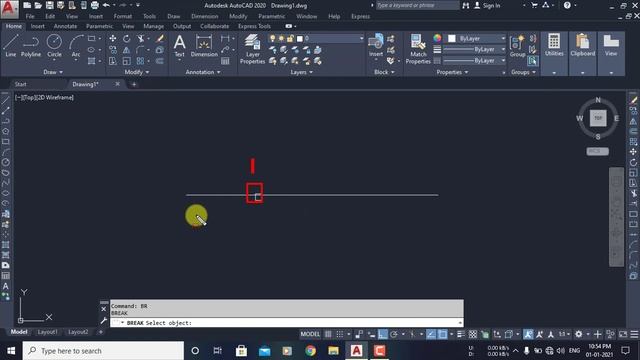Open the Dimension tool
640x360 pixels.
[x=204, y=45]
